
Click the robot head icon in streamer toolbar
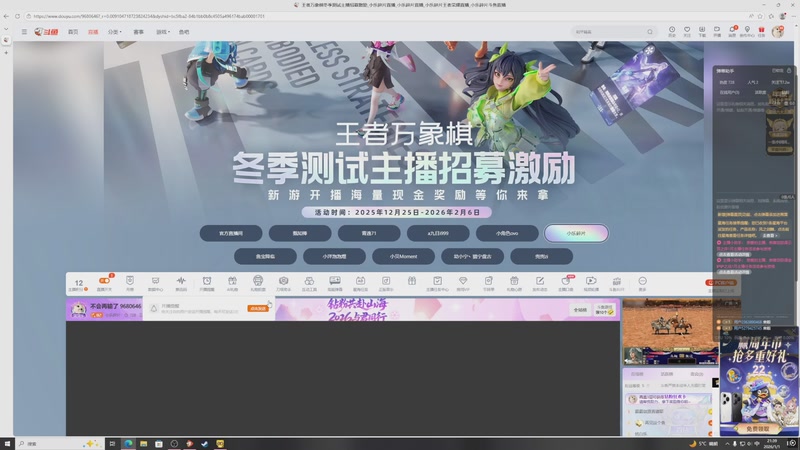258,281
